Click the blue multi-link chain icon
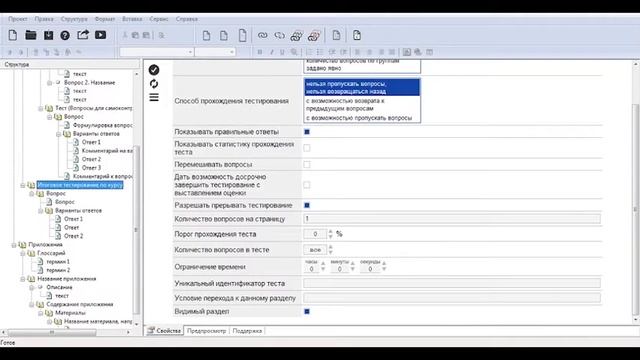The width and height of the screenshot is (640, 360). [296, 36]
